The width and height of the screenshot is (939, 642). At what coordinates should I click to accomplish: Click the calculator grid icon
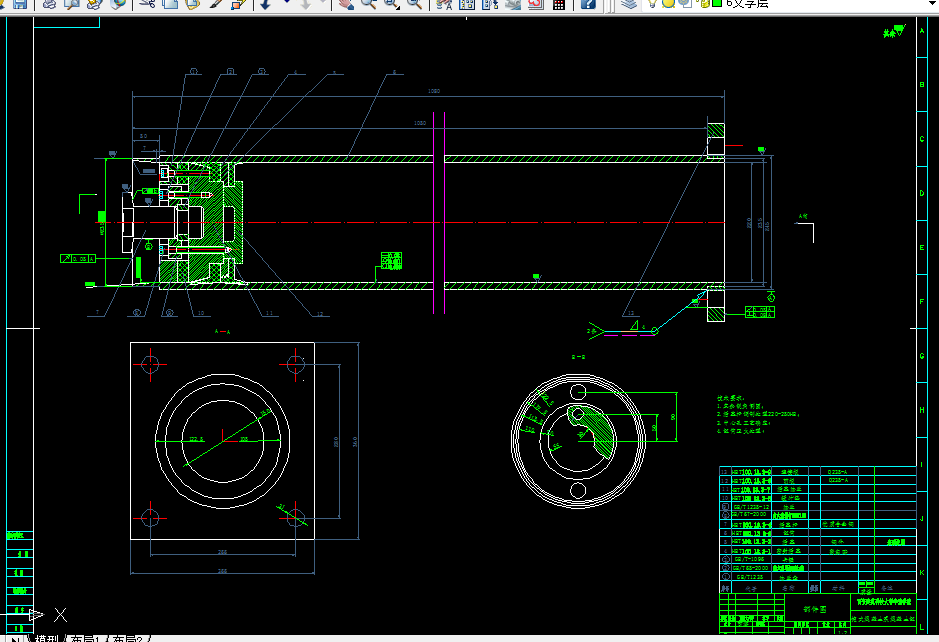pyautogui.click(x=560, y=5)
